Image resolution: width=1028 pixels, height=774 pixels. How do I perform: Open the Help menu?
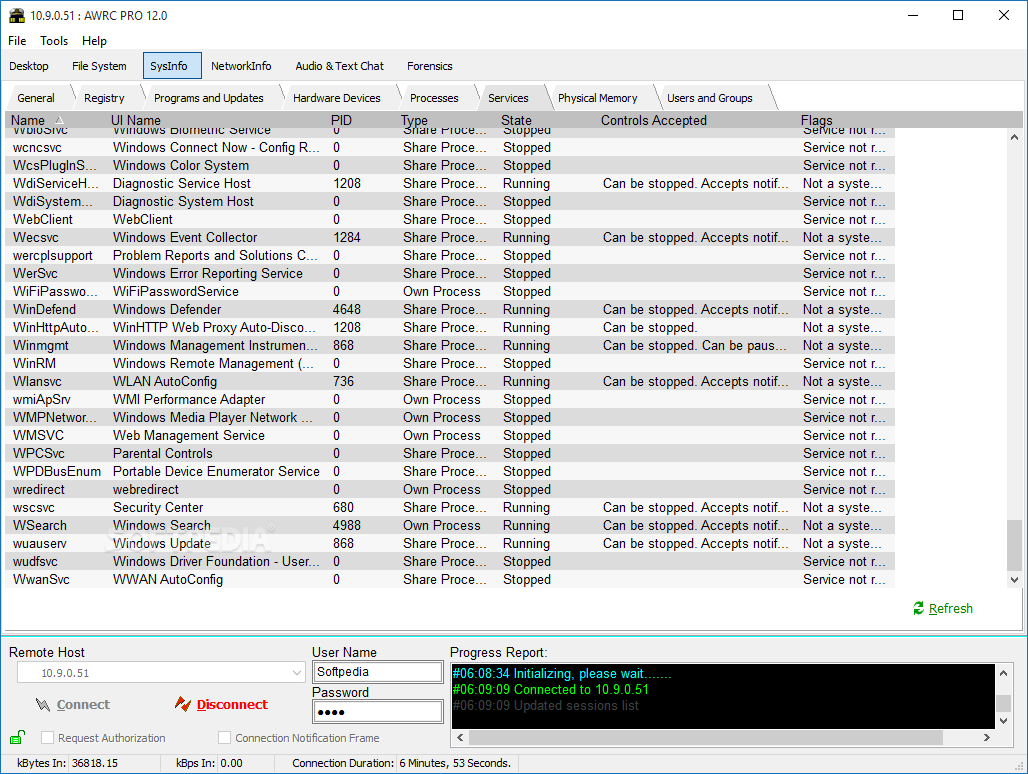pyautogui.click(x=94, y=41)
